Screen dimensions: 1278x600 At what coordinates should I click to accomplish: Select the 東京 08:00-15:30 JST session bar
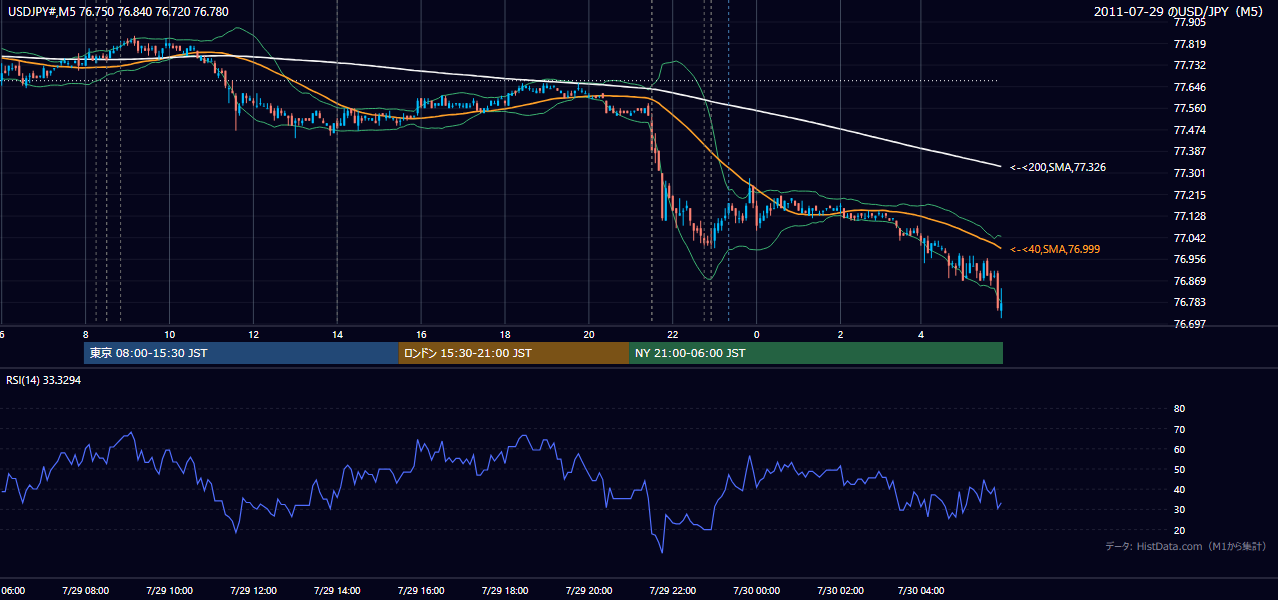[x=241, y=353]
